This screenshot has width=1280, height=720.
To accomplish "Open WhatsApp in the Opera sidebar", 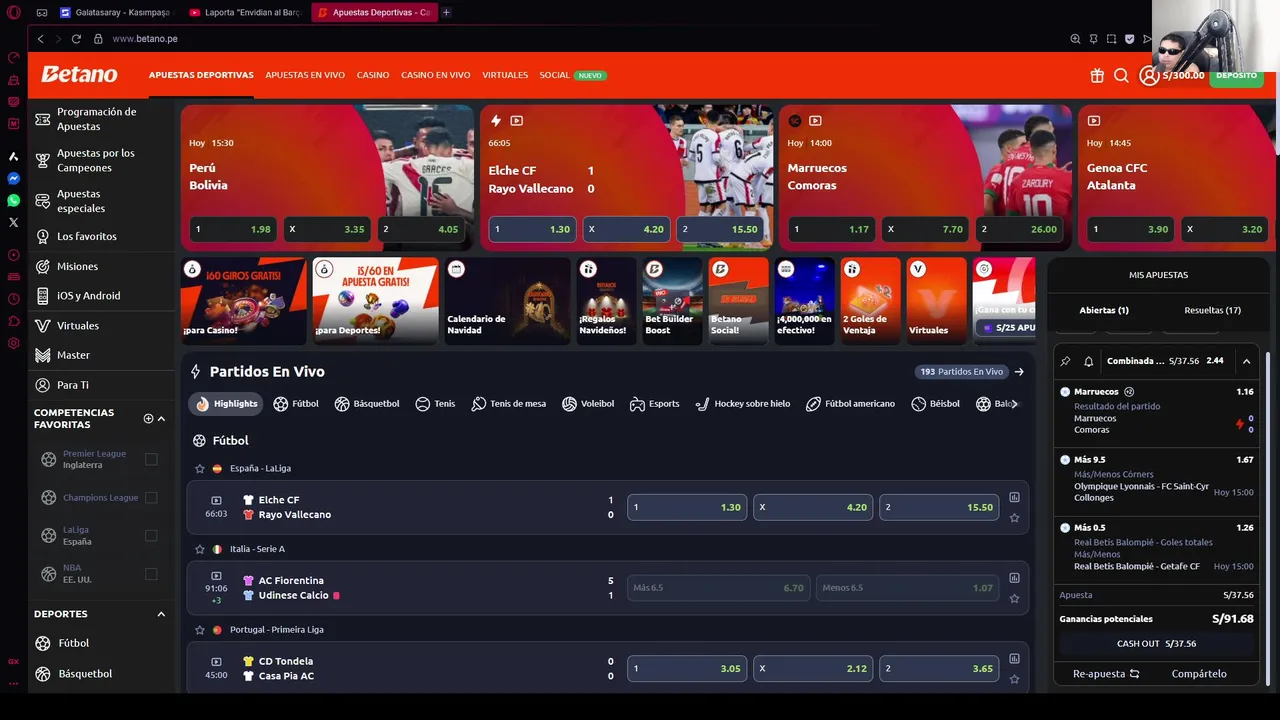I will 13,200.
